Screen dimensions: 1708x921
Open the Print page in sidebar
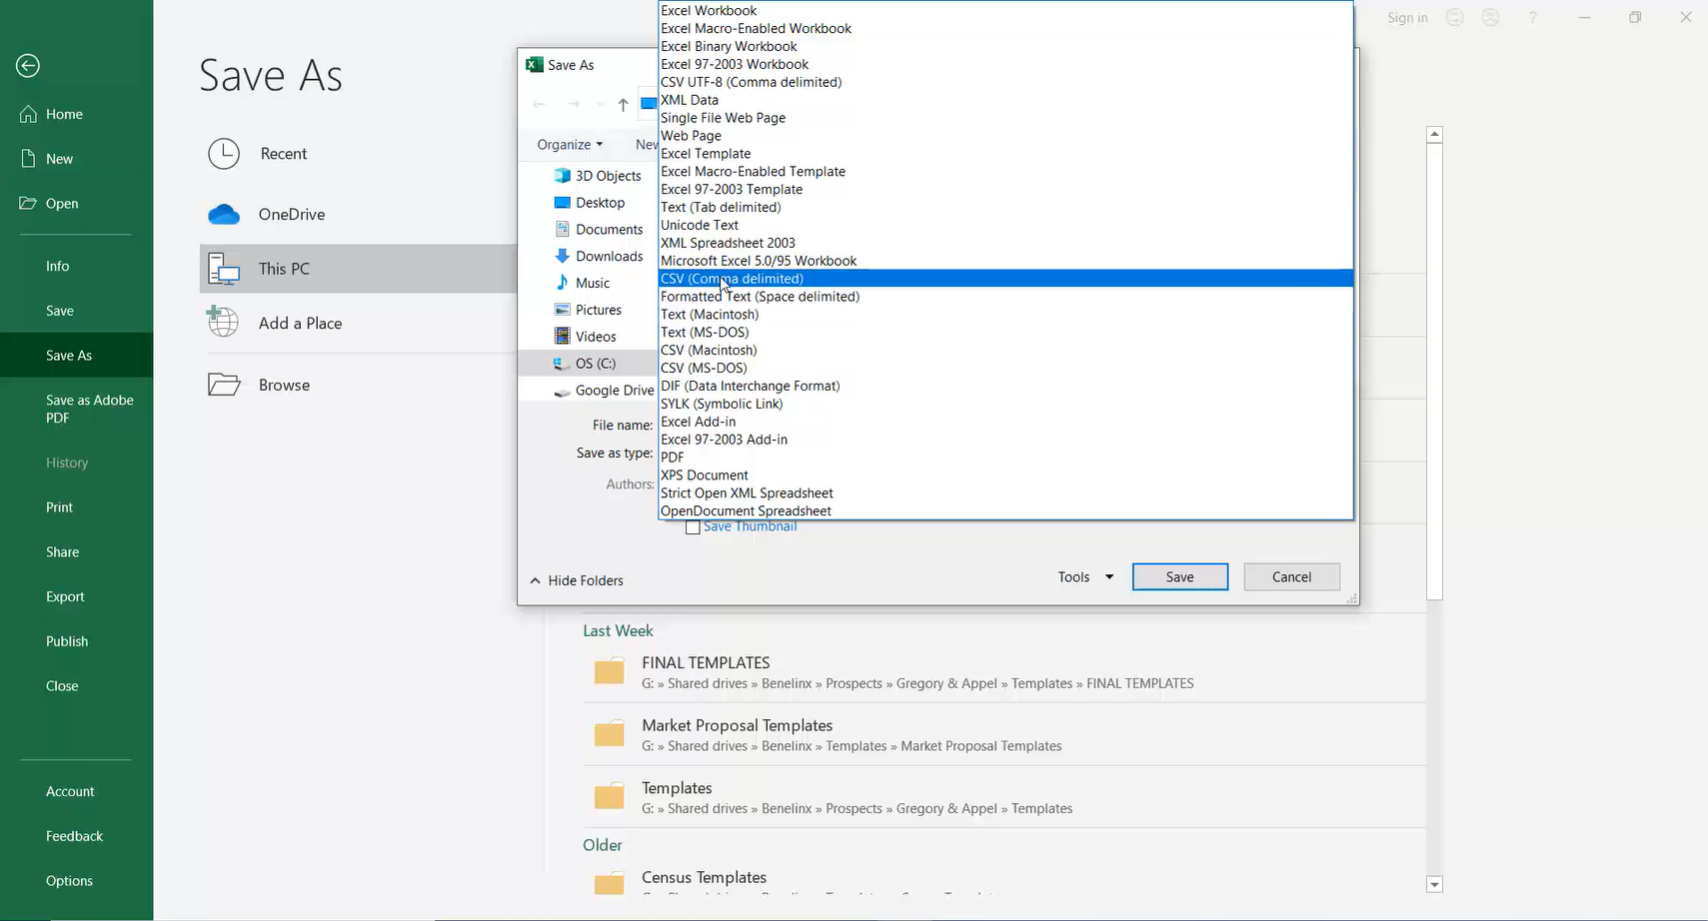tap(76, 507)
